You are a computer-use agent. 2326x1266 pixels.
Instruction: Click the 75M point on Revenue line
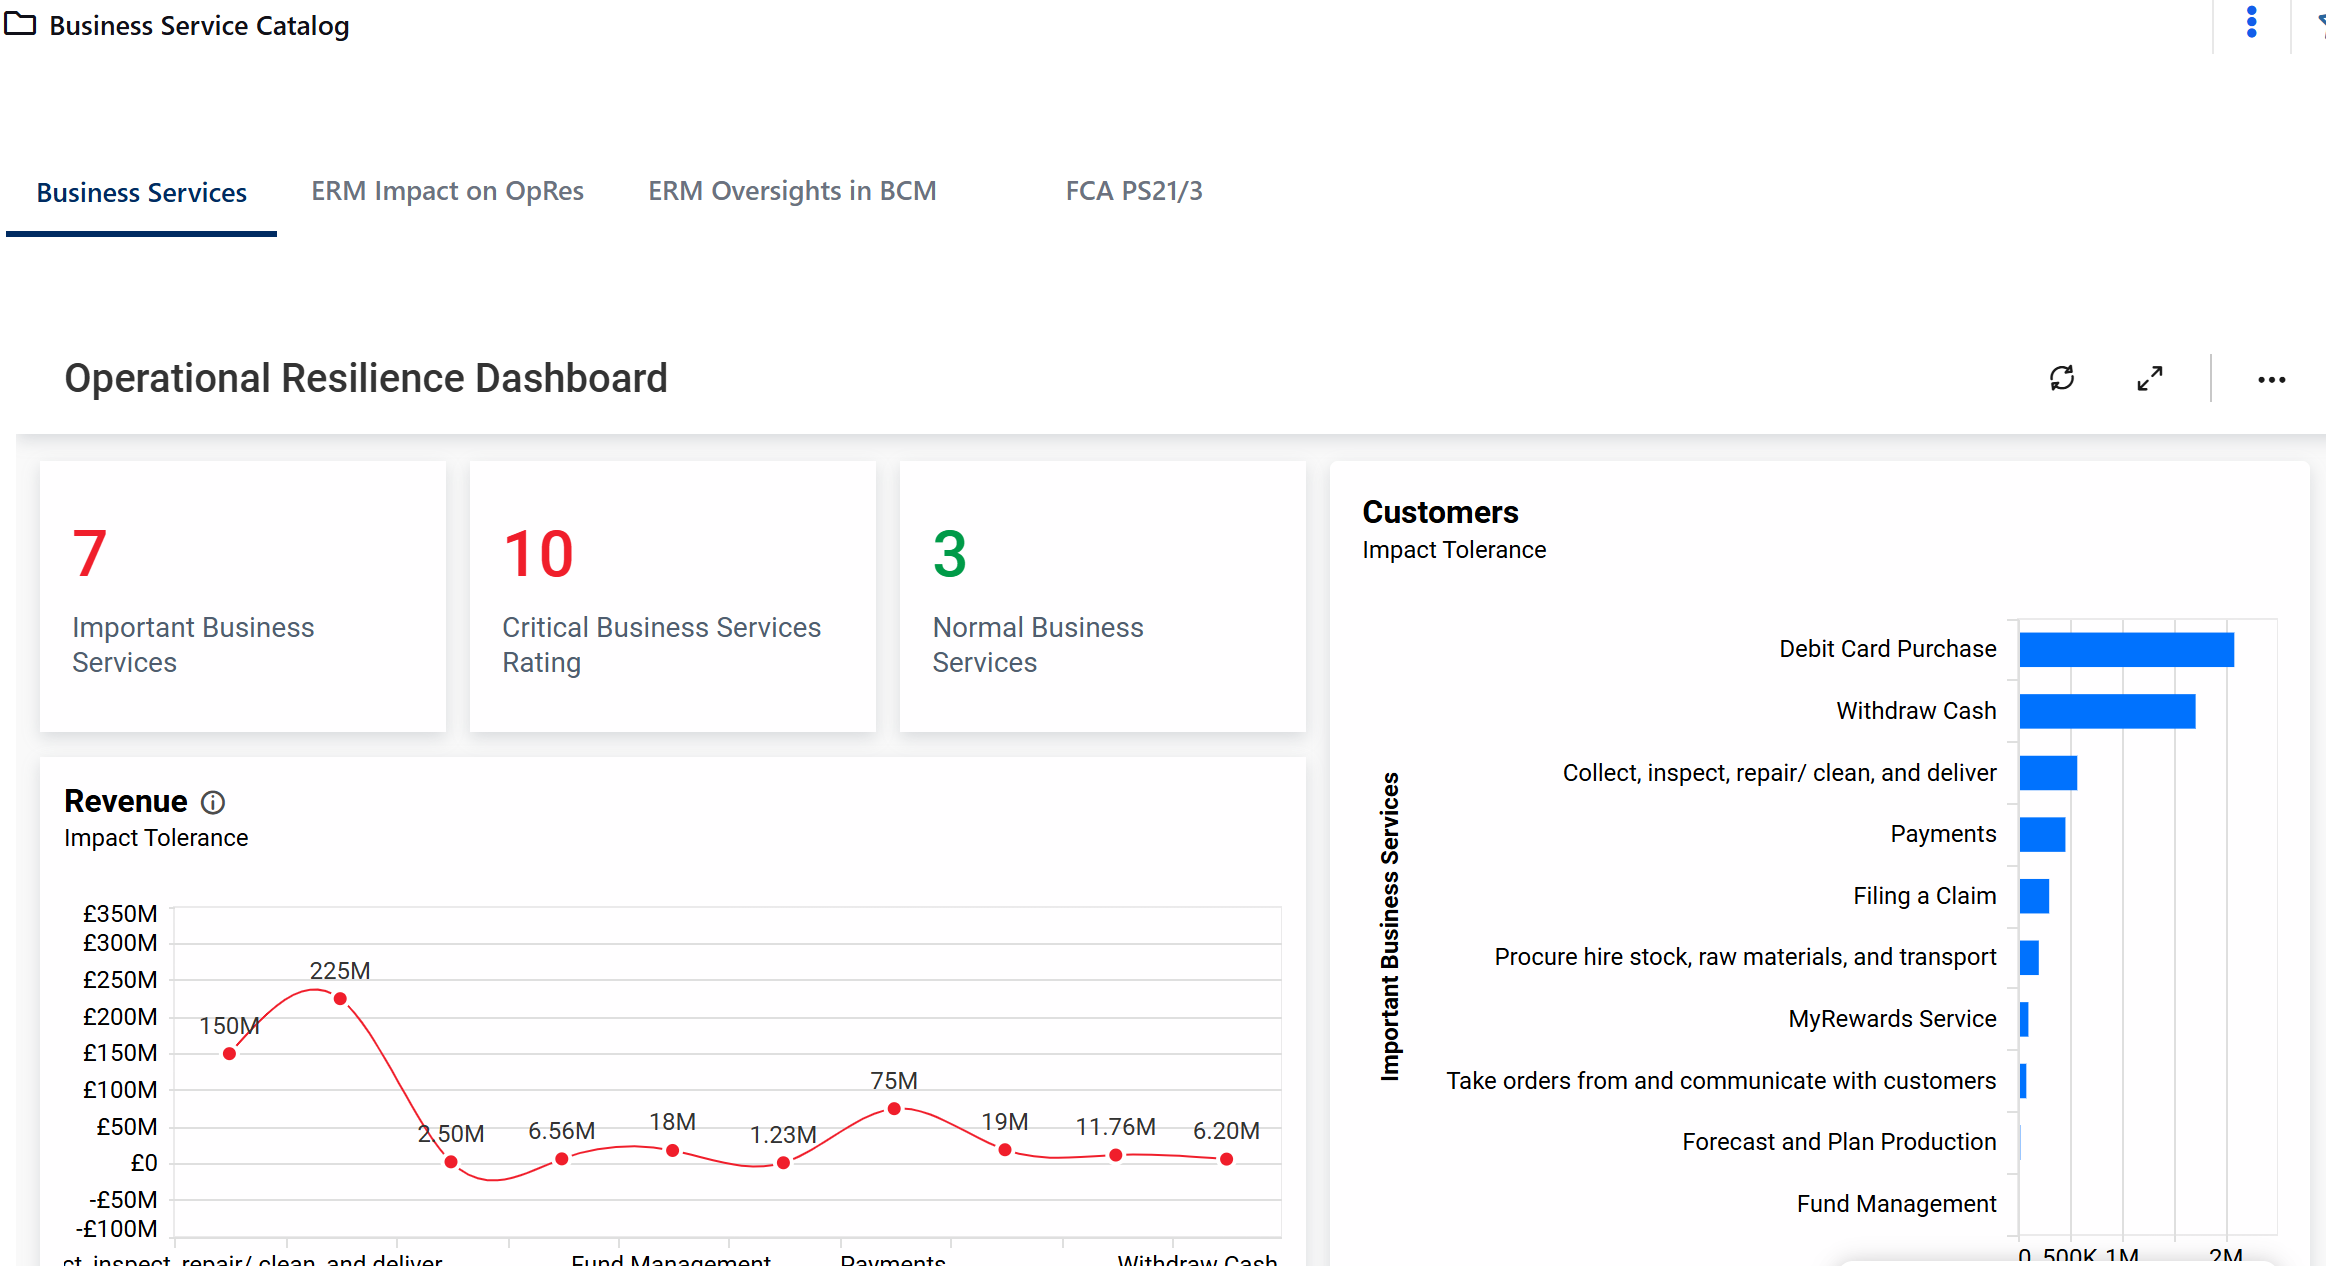pyautogui.click(x=894, y=1109)
